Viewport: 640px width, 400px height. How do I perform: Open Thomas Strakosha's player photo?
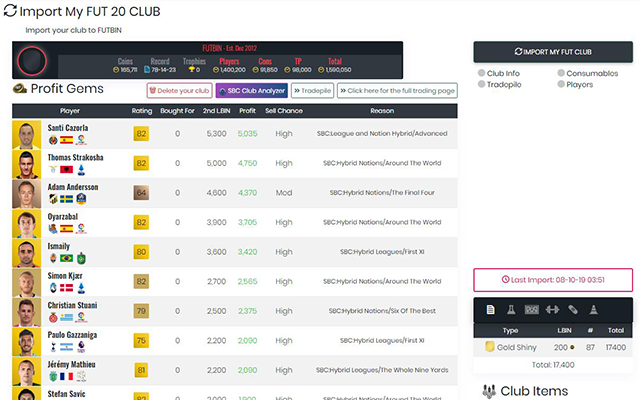coord(27,164)
